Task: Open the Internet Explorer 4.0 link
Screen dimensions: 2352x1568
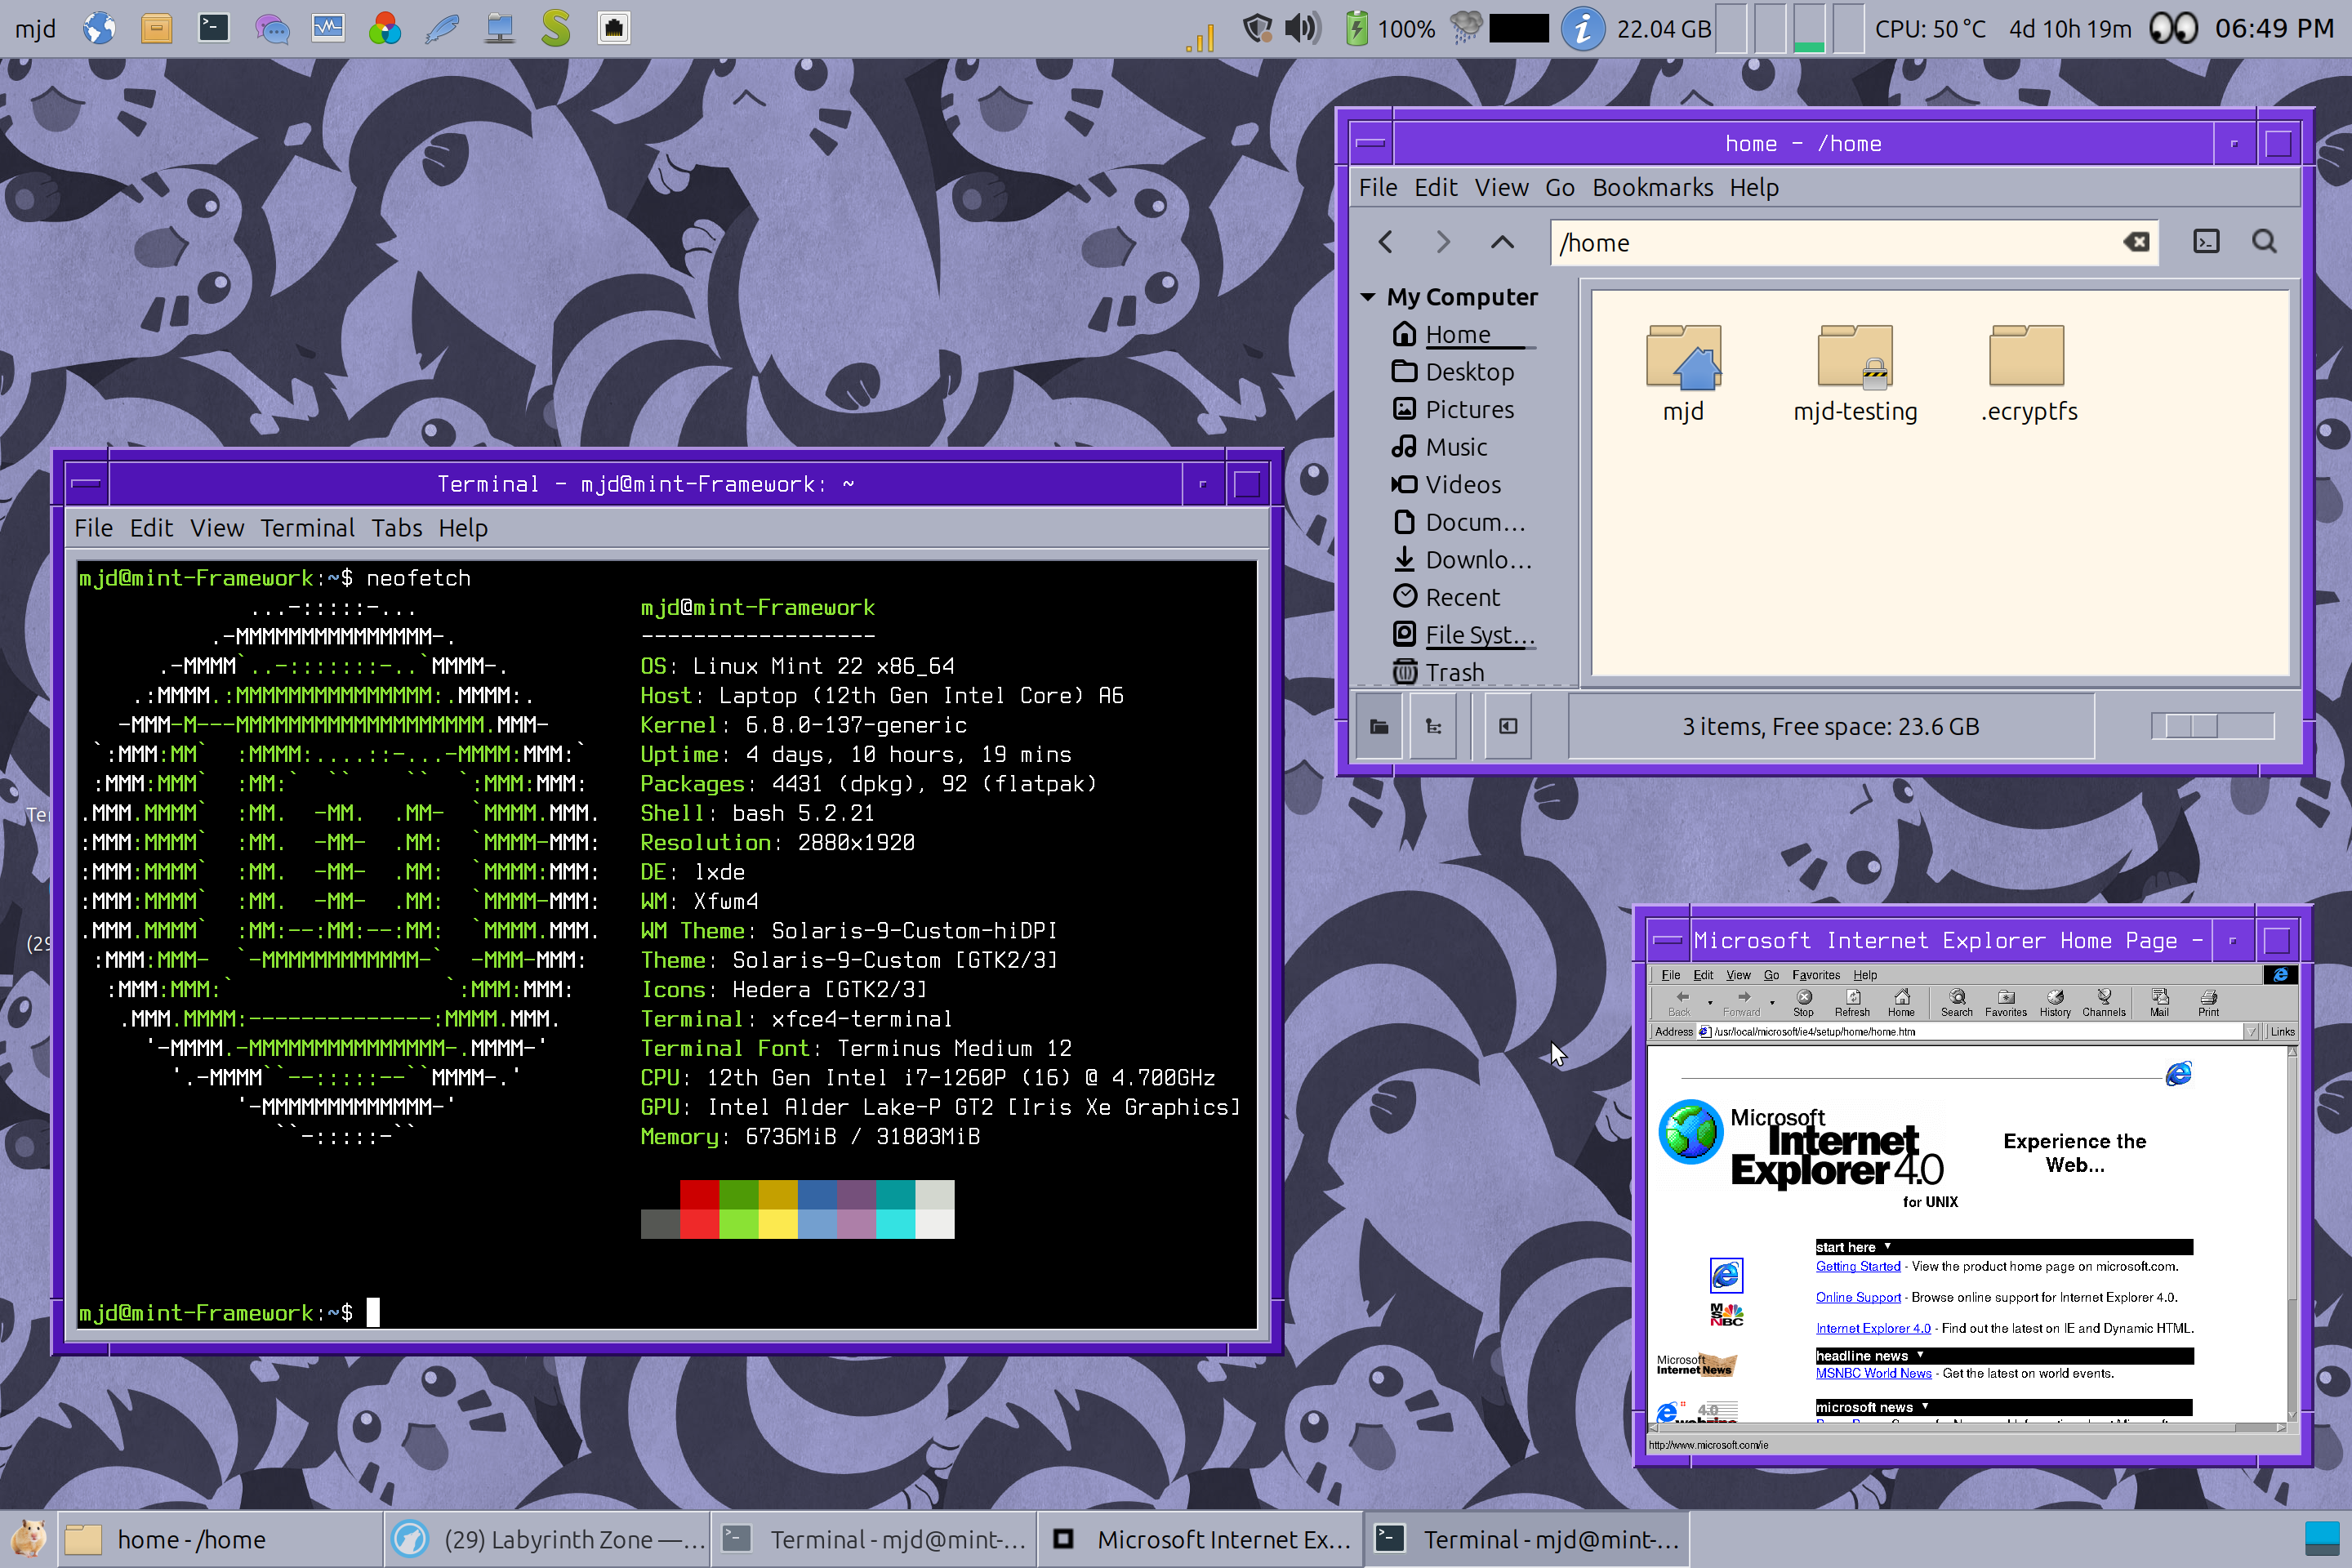Action: [x=1873, y=1328]
